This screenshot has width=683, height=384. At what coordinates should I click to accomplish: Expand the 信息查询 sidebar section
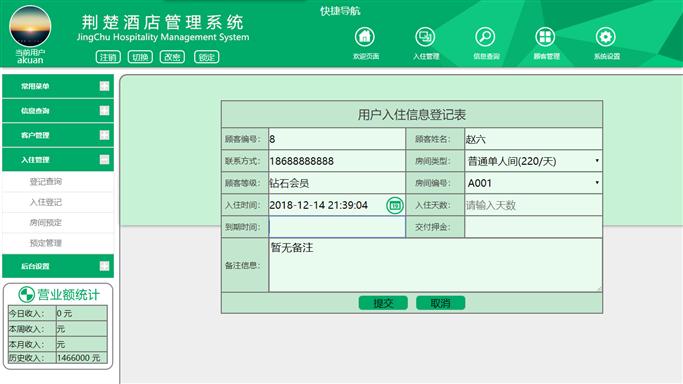pyautogui.click(x=58, y=111)
